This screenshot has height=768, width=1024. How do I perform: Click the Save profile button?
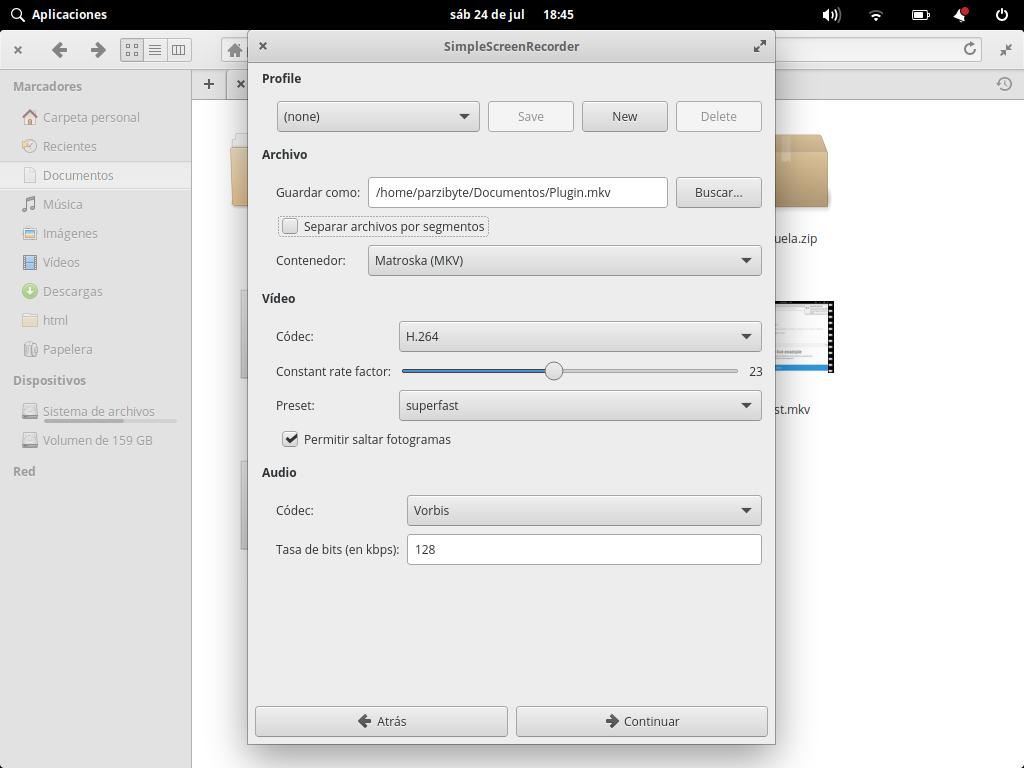[531, 116]
